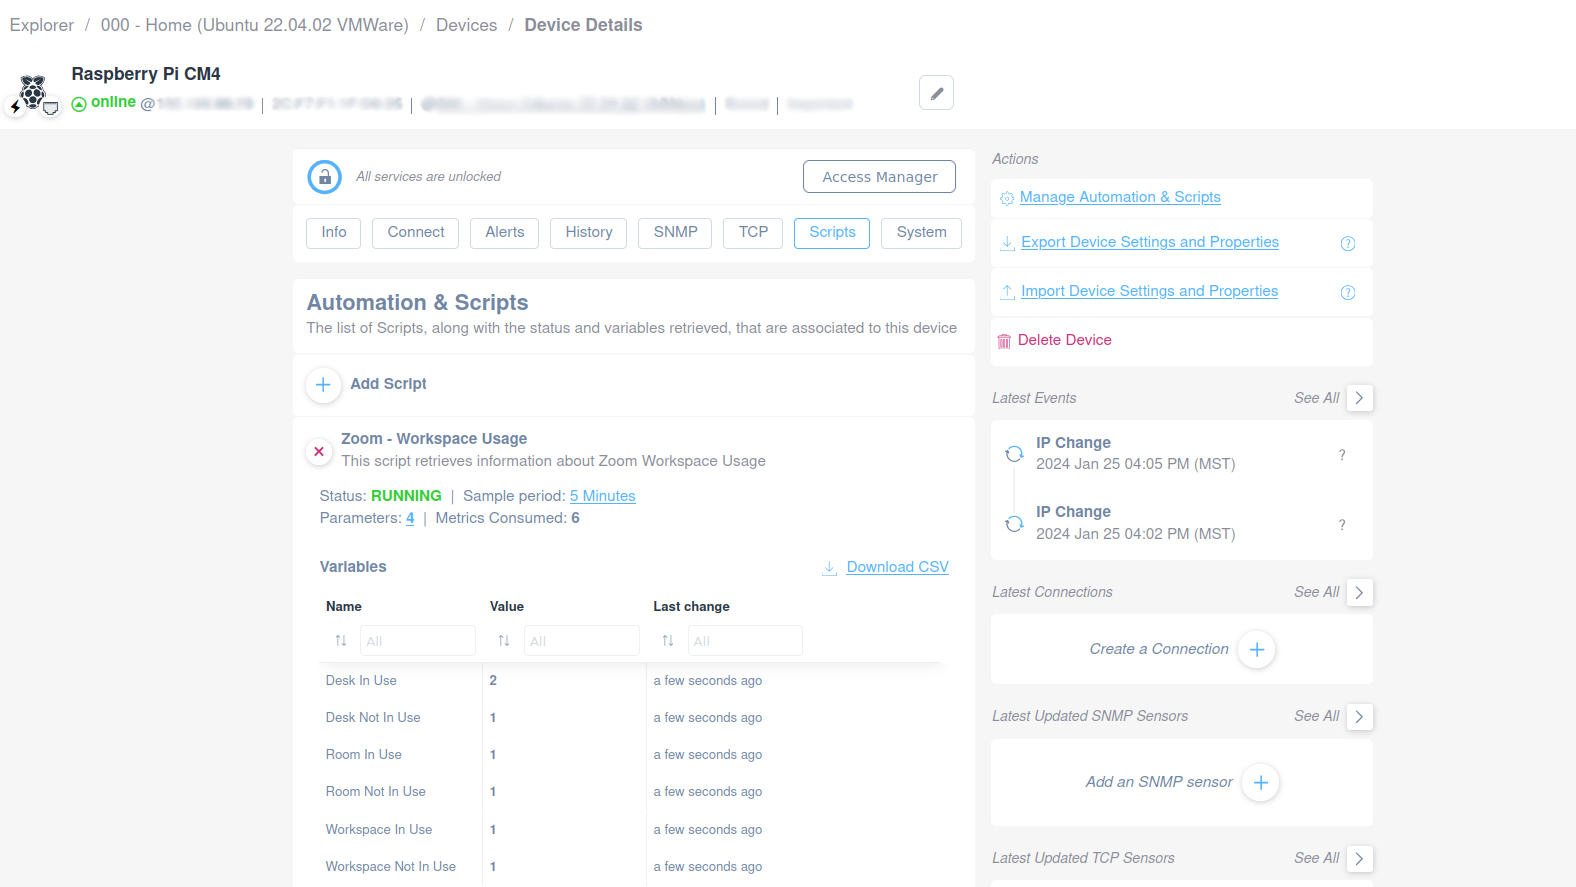Sort the Last change column arrows icon

pos(668,641)
